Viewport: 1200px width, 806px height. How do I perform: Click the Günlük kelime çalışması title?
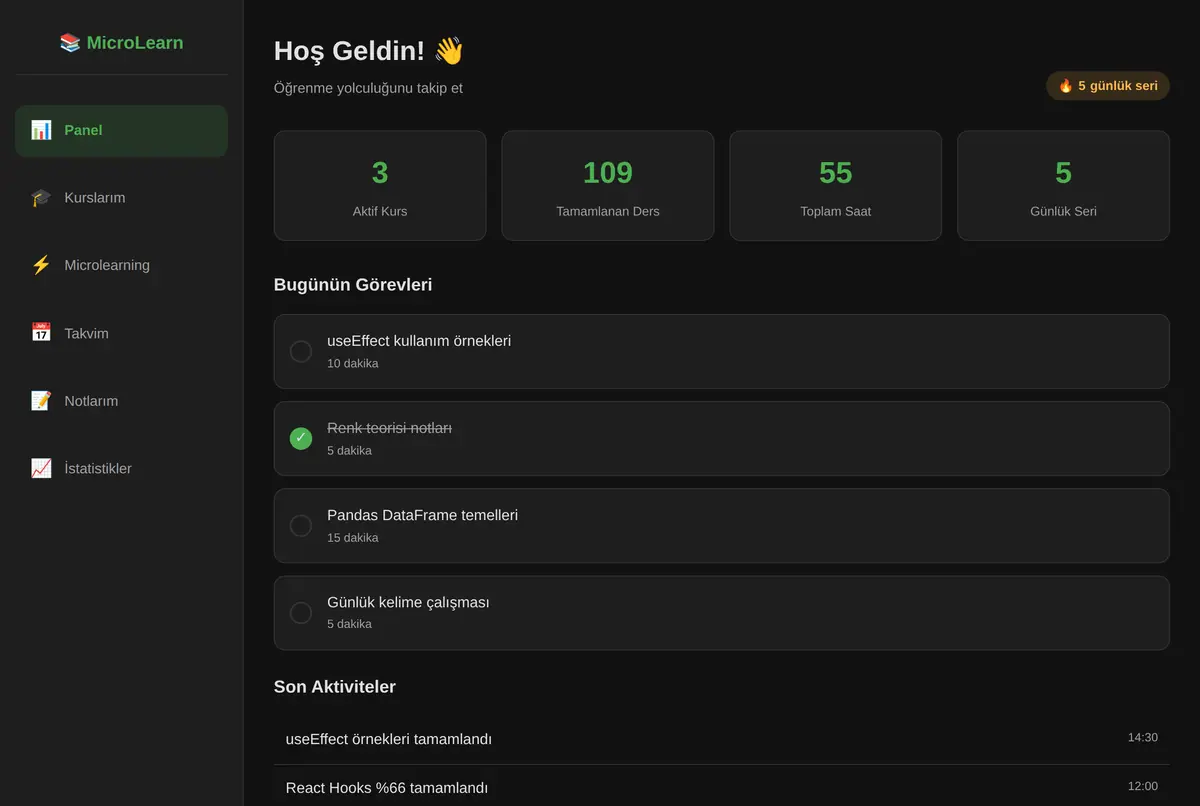pyautogui.click(x=408, y=602)
